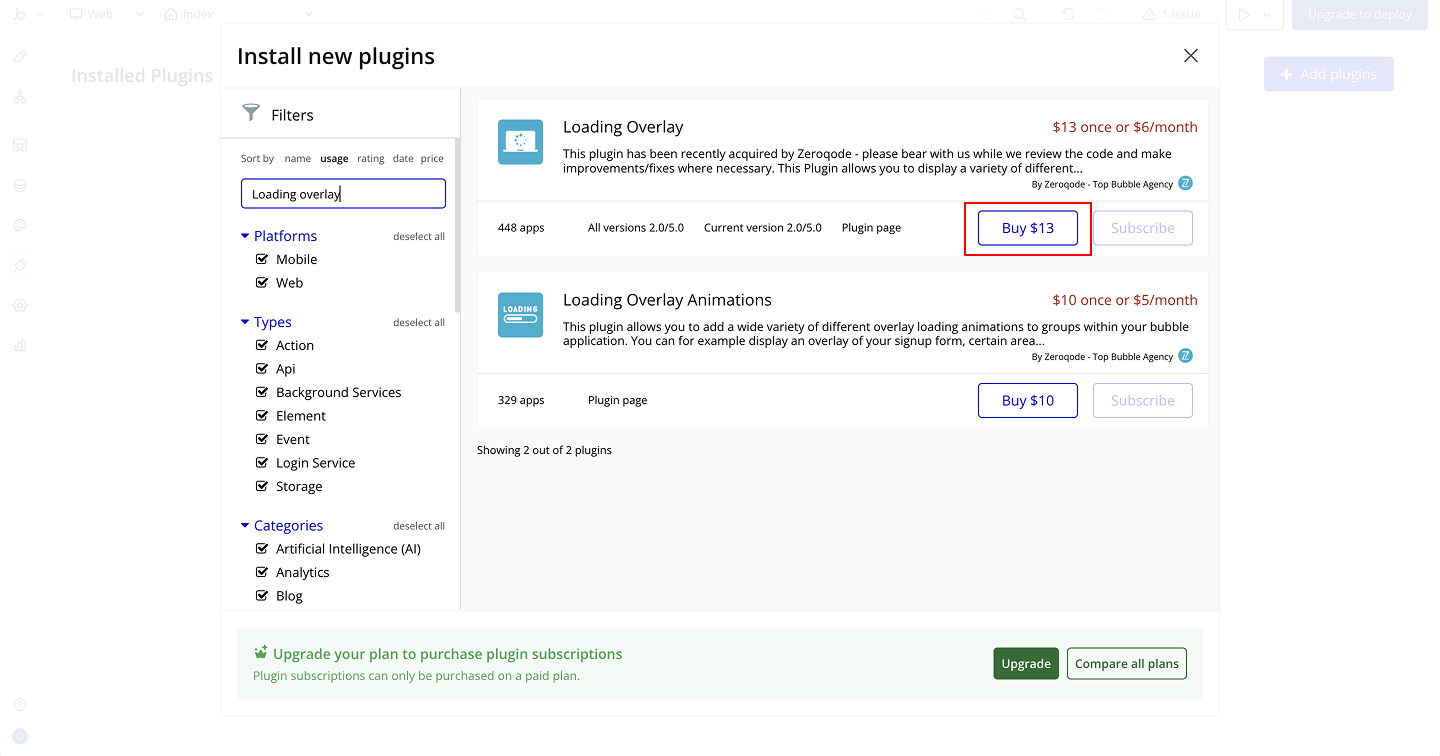Viewport: 1440px width, 756px height.
Task: Collapse the Categories filter section
Action: [x=245, y=526]
